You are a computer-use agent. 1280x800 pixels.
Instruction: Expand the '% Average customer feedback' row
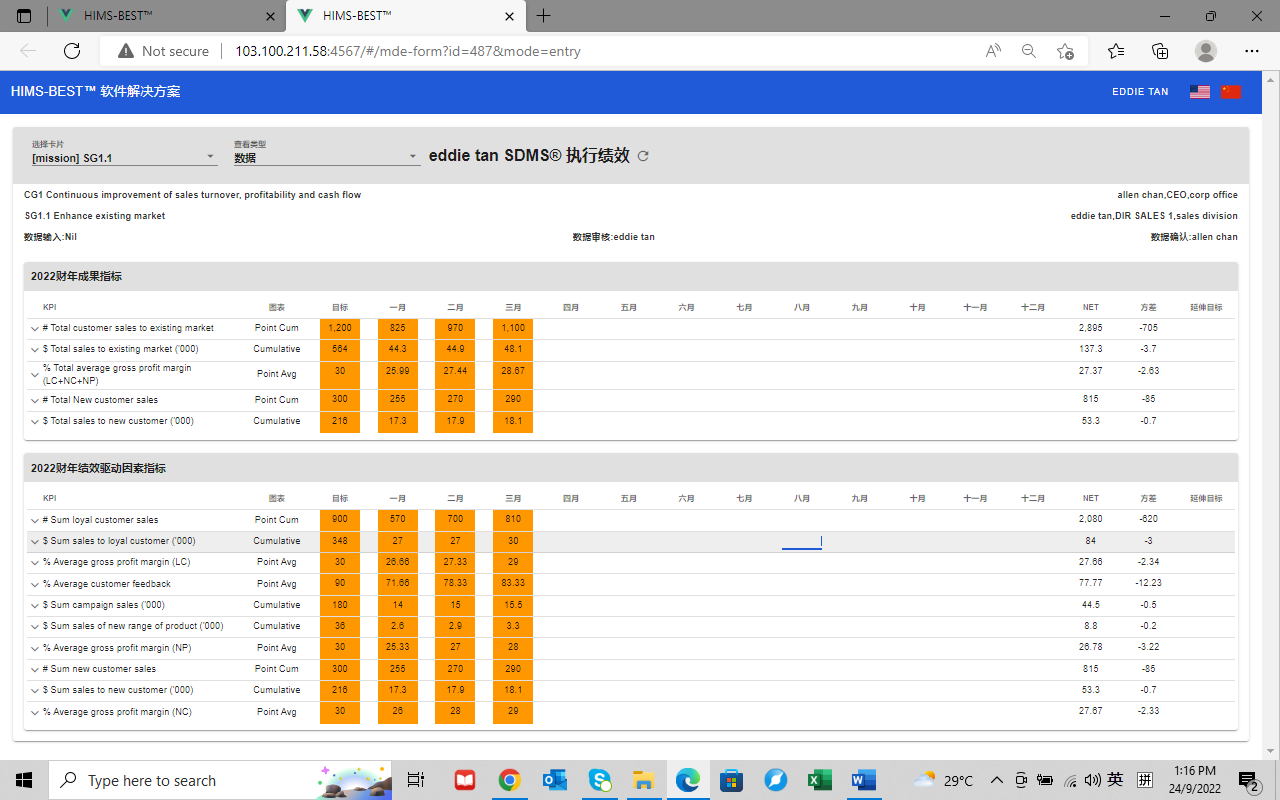(x=34, y=584)
